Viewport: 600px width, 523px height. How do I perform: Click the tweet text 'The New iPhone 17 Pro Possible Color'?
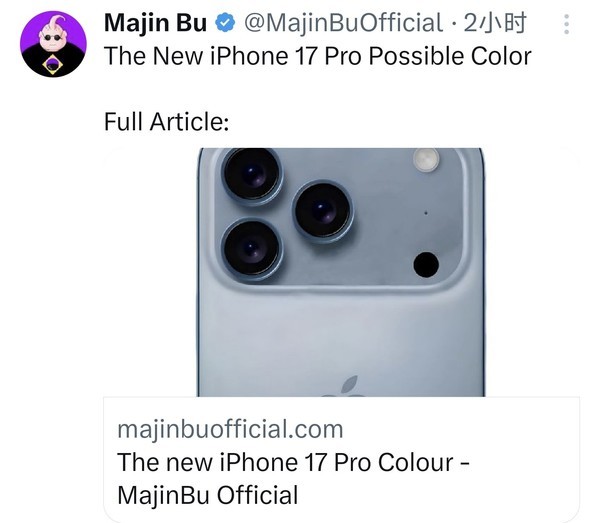coord(318,56)
